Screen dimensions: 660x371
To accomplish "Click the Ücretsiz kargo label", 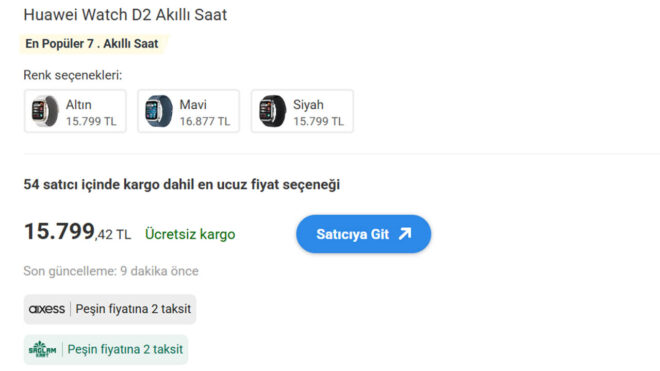I will click(190, 234).
